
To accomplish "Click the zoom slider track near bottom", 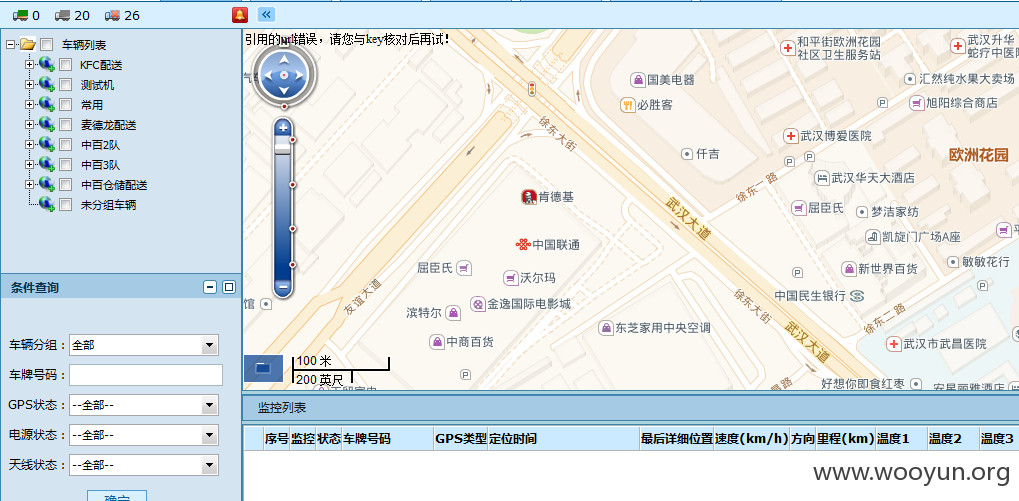I will pyautogui.click(x=283, y=265).
